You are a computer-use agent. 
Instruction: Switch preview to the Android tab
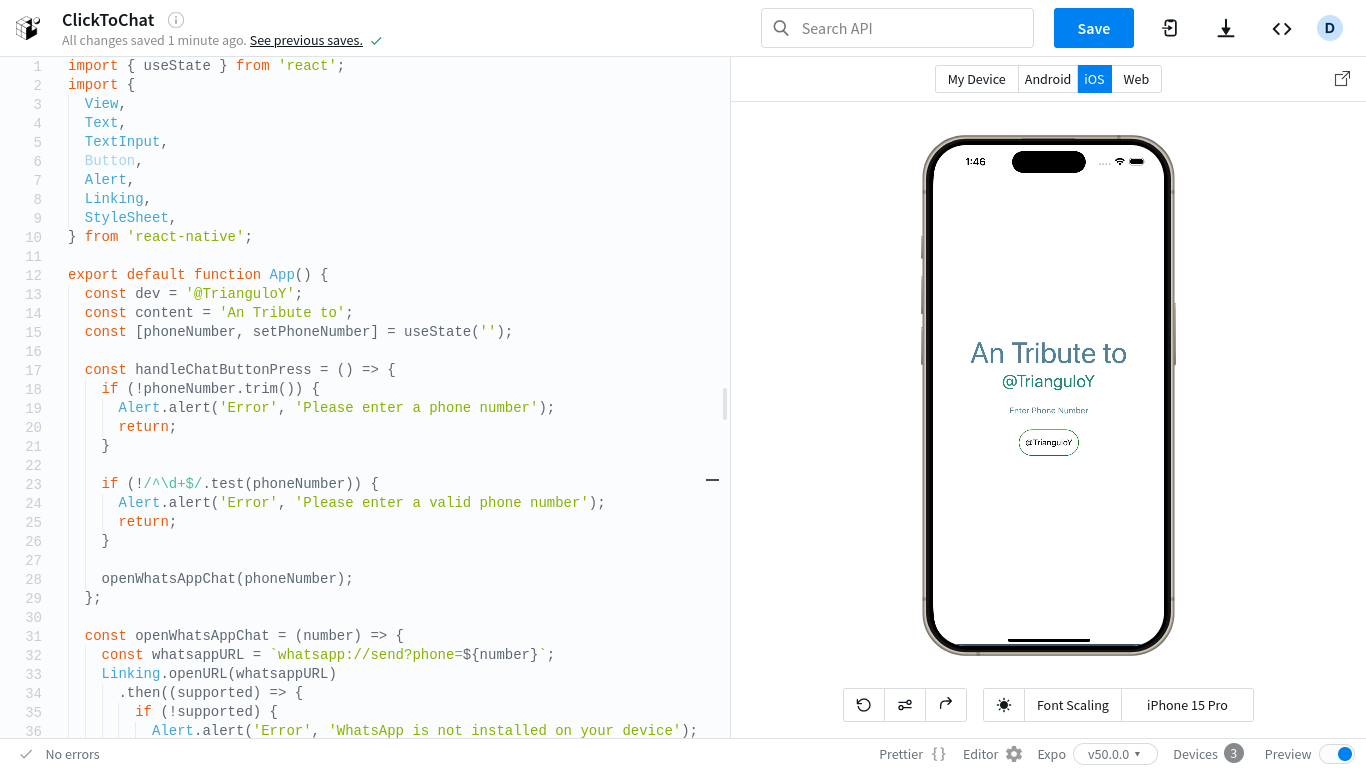[x=1047, y=79]
